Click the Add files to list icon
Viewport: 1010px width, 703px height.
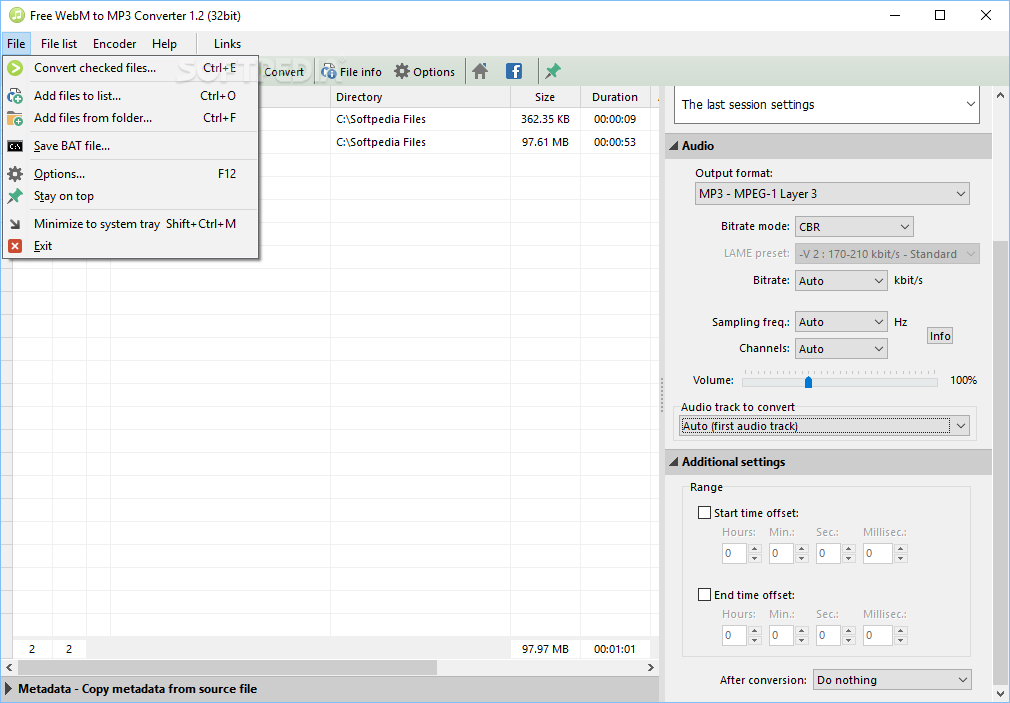pos(15,96)
